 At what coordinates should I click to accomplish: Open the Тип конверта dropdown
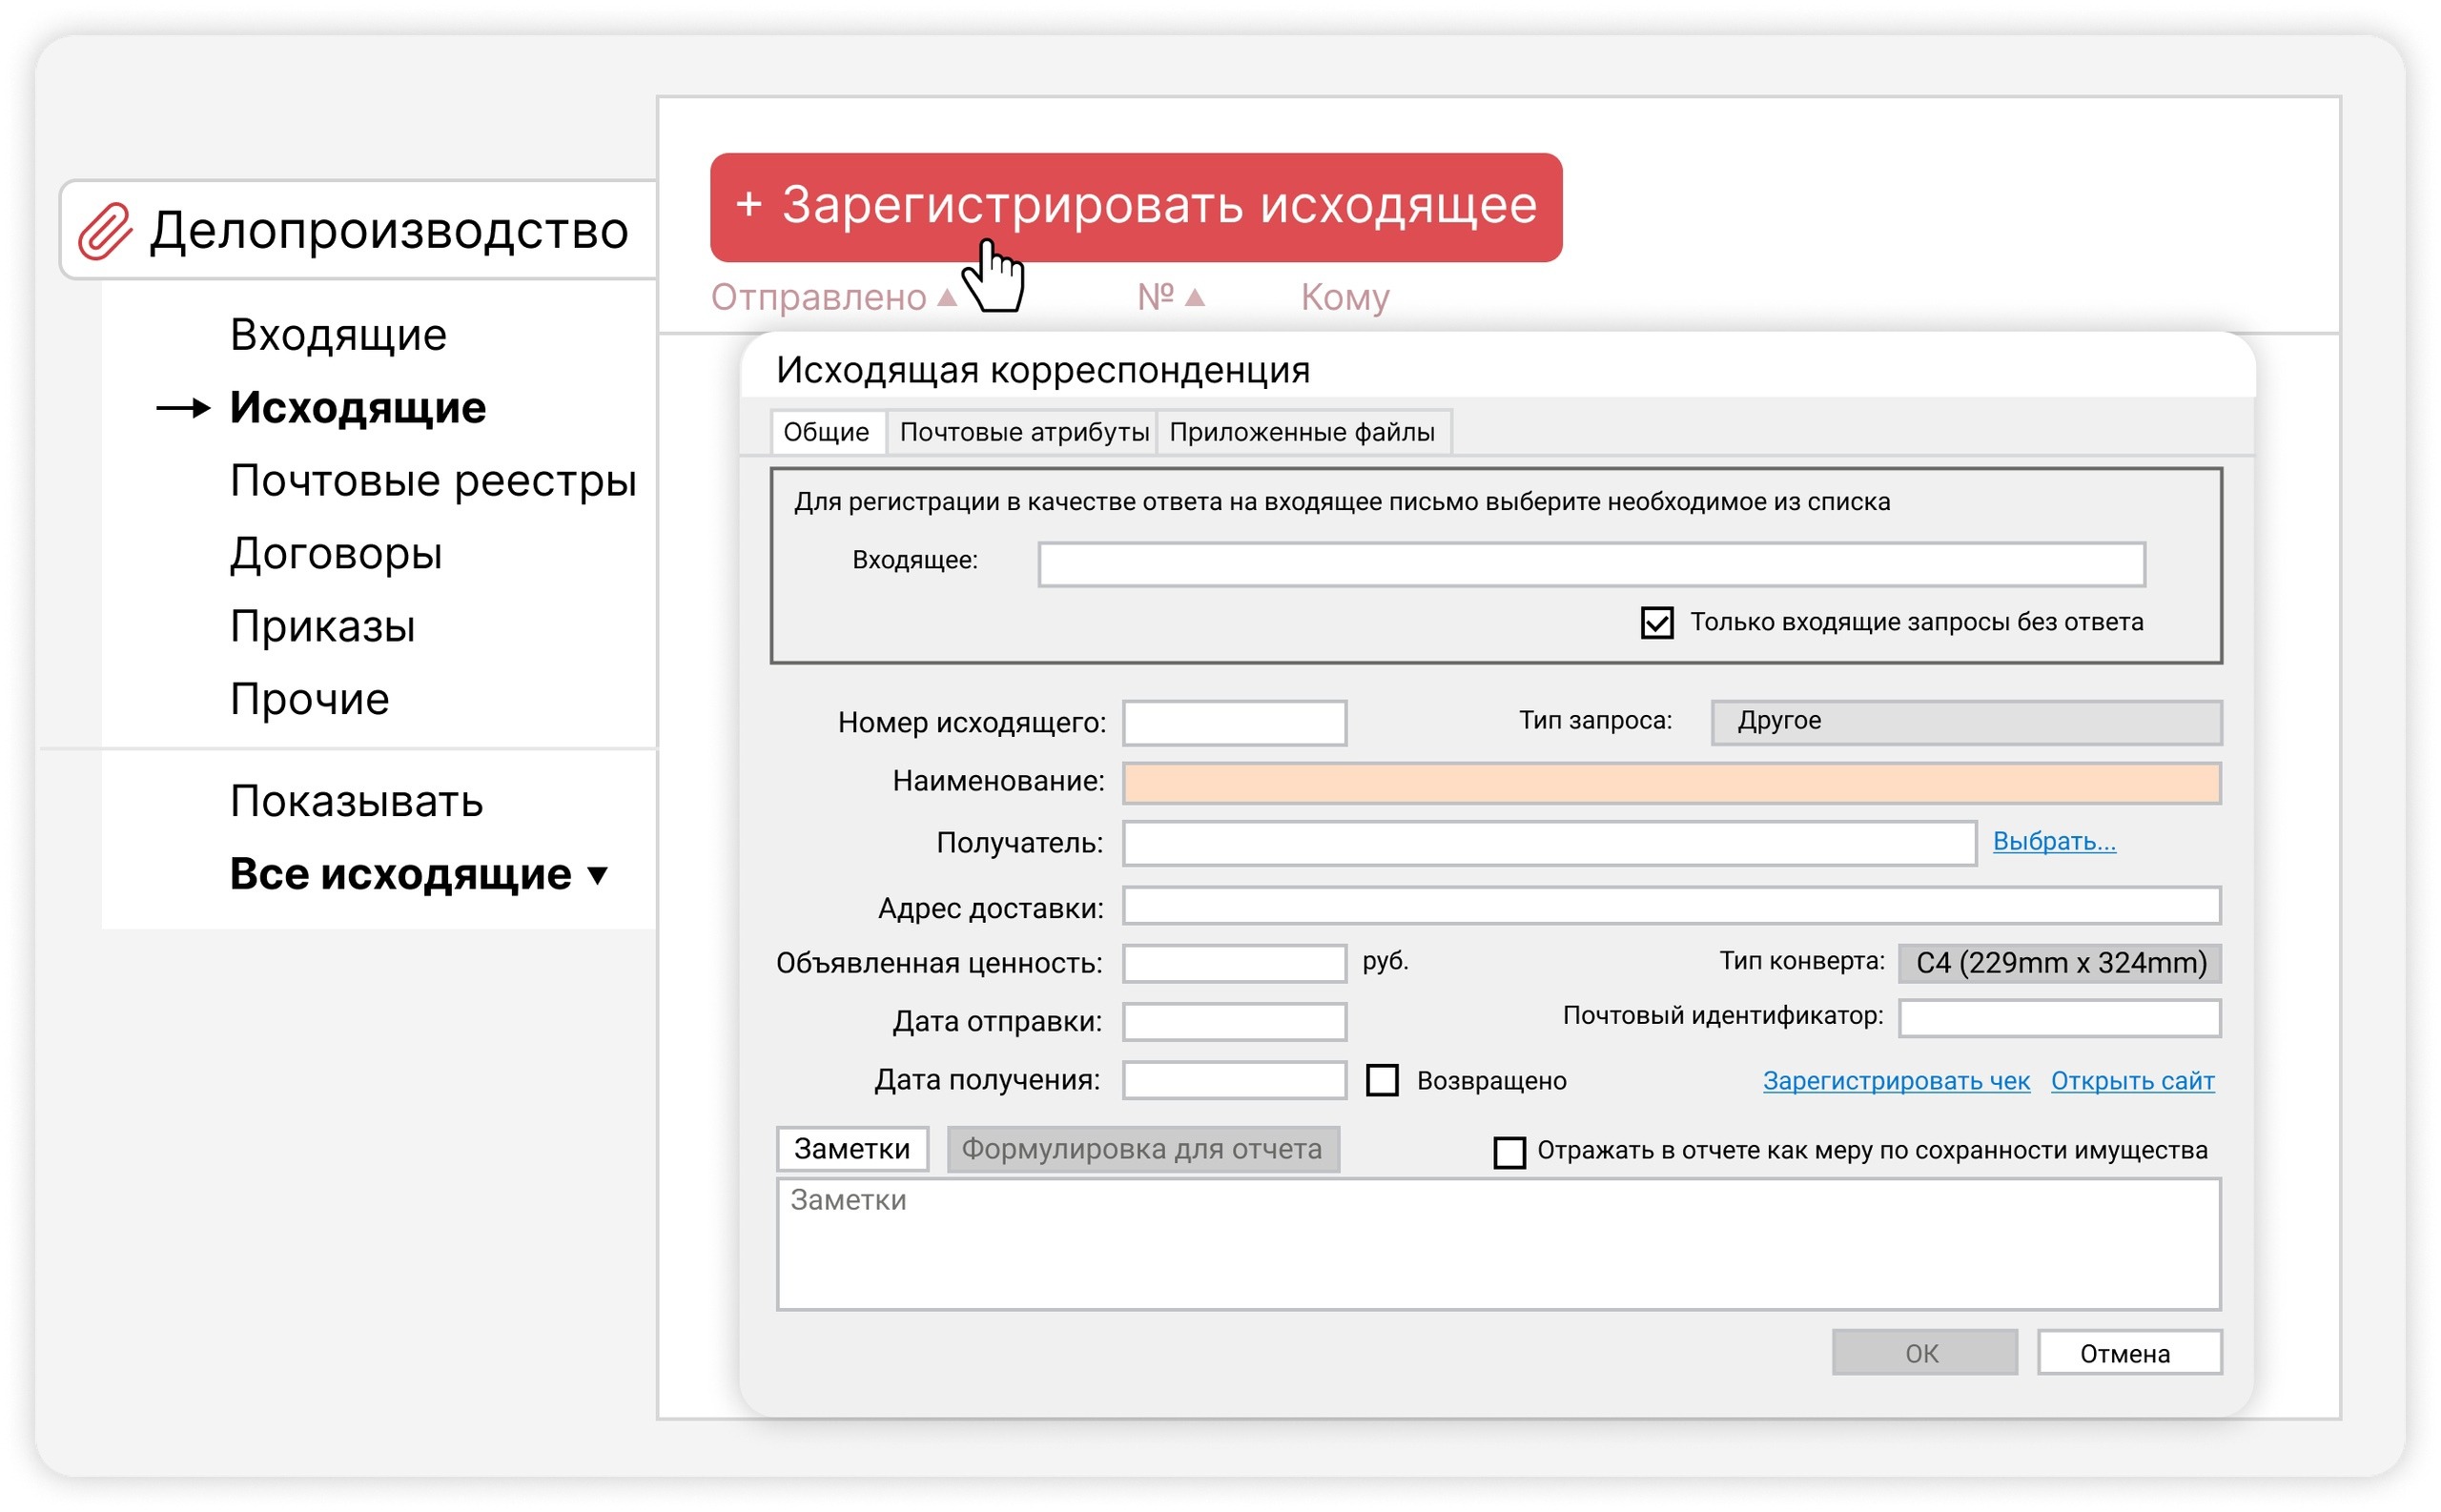coord(2059,963)
